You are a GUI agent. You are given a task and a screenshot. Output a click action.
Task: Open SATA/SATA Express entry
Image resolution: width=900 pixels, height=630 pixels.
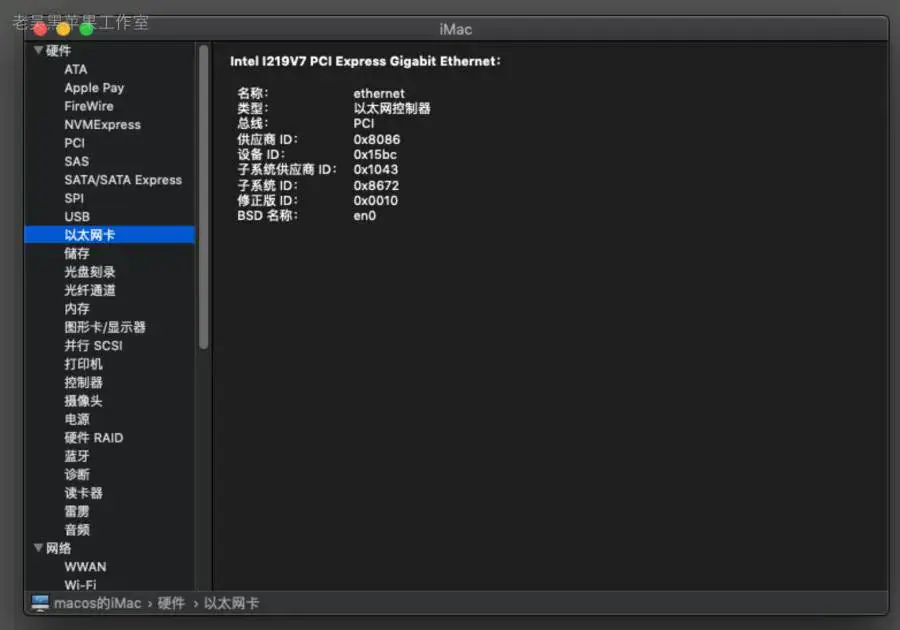(123, 180)
